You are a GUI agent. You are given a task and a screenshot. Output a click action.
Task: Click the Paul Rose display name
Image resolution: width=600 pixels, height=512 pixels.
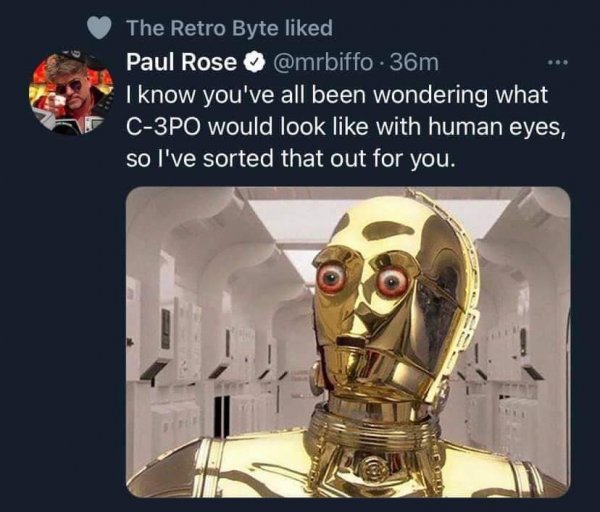coord(182,63)
